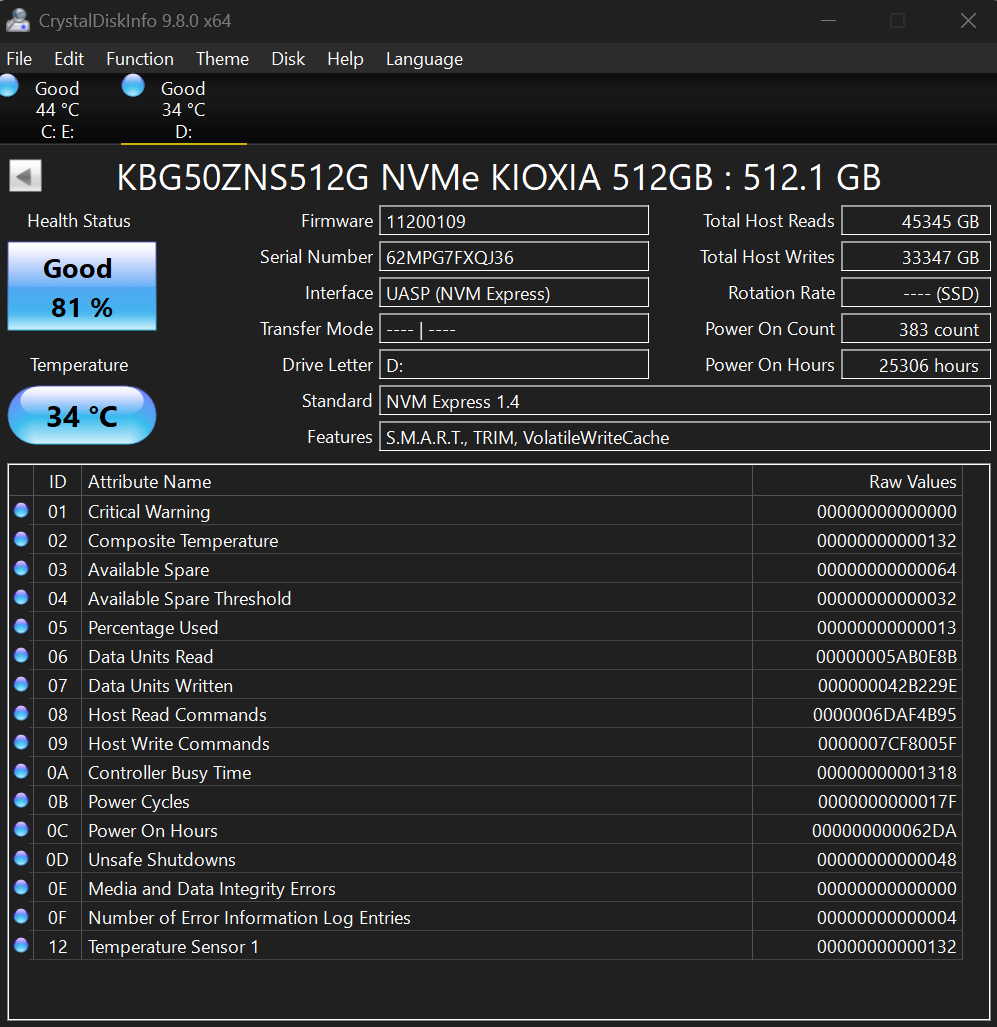Click status dot for Host Read Commands row
This screenshot has width=997, height=1027.
pyautogui.click(x=21, y=713)
